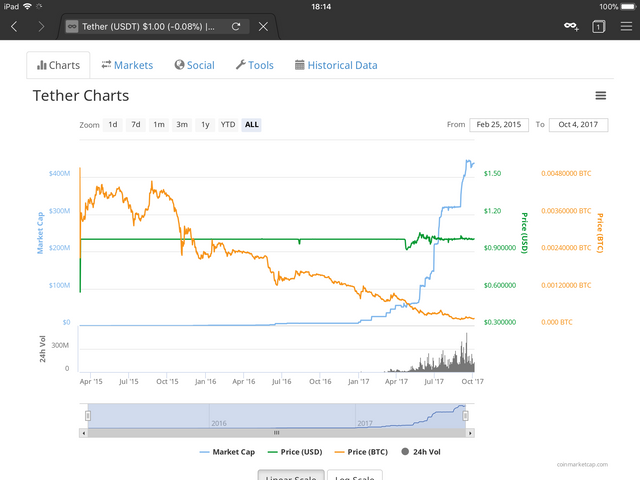Open private browsing mask icon
The image size is (640, 480).
click(571, 27)
